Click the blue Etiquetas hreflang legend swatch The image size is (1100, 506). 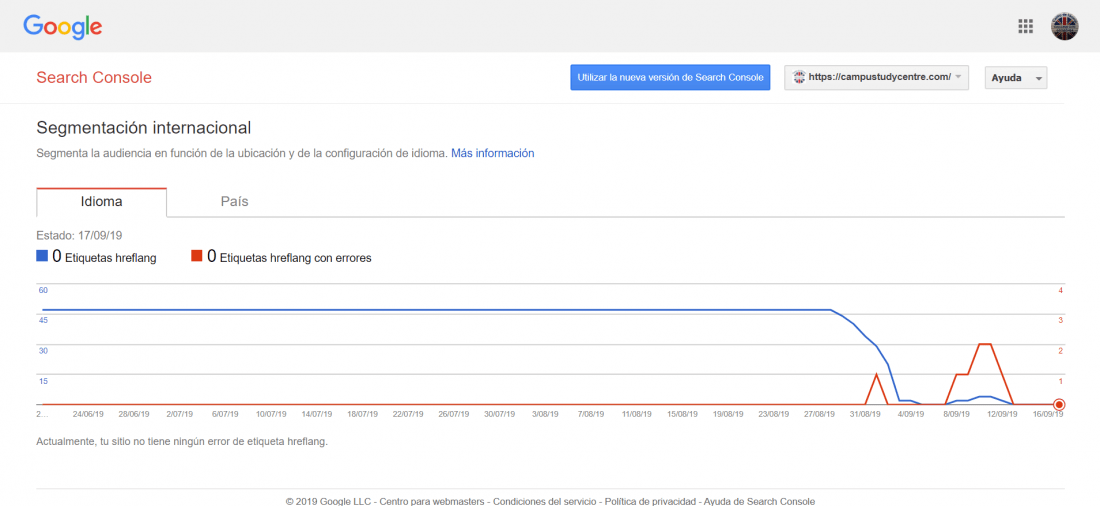(x=41, y=256)
